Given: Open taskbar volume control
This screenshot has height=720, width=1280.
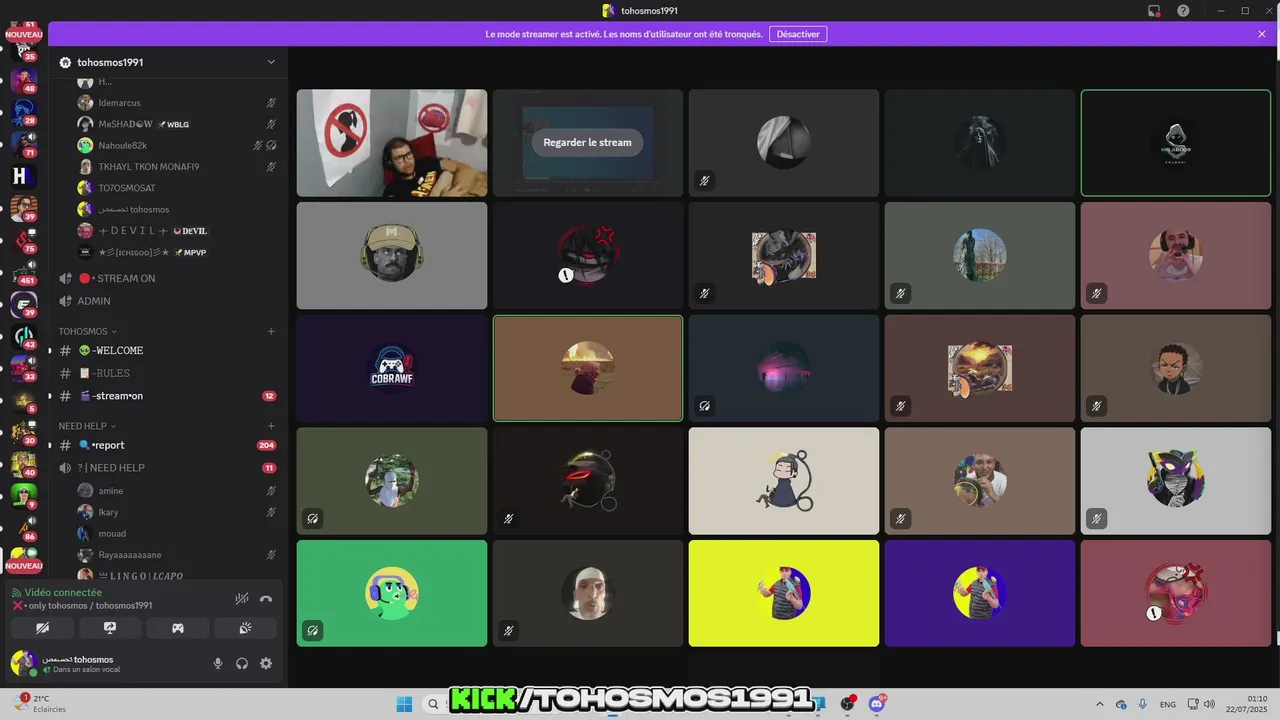Looking at the screenshot, I should click(x=1209, y=704).
